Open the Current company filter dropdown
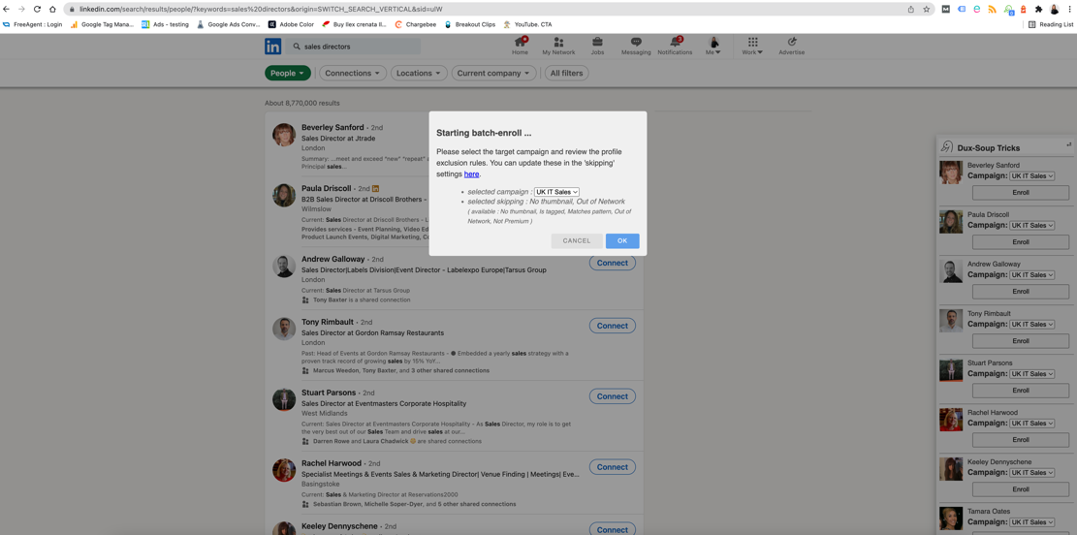The height and width of the screenshot is (536, 1078). tap(494, 73)
